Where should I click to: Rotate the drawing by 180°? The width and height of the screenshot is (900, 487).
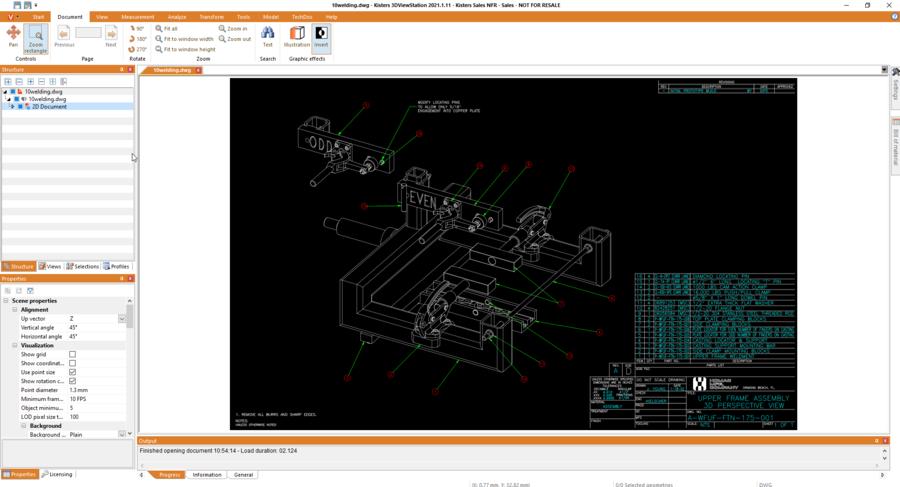138,39
